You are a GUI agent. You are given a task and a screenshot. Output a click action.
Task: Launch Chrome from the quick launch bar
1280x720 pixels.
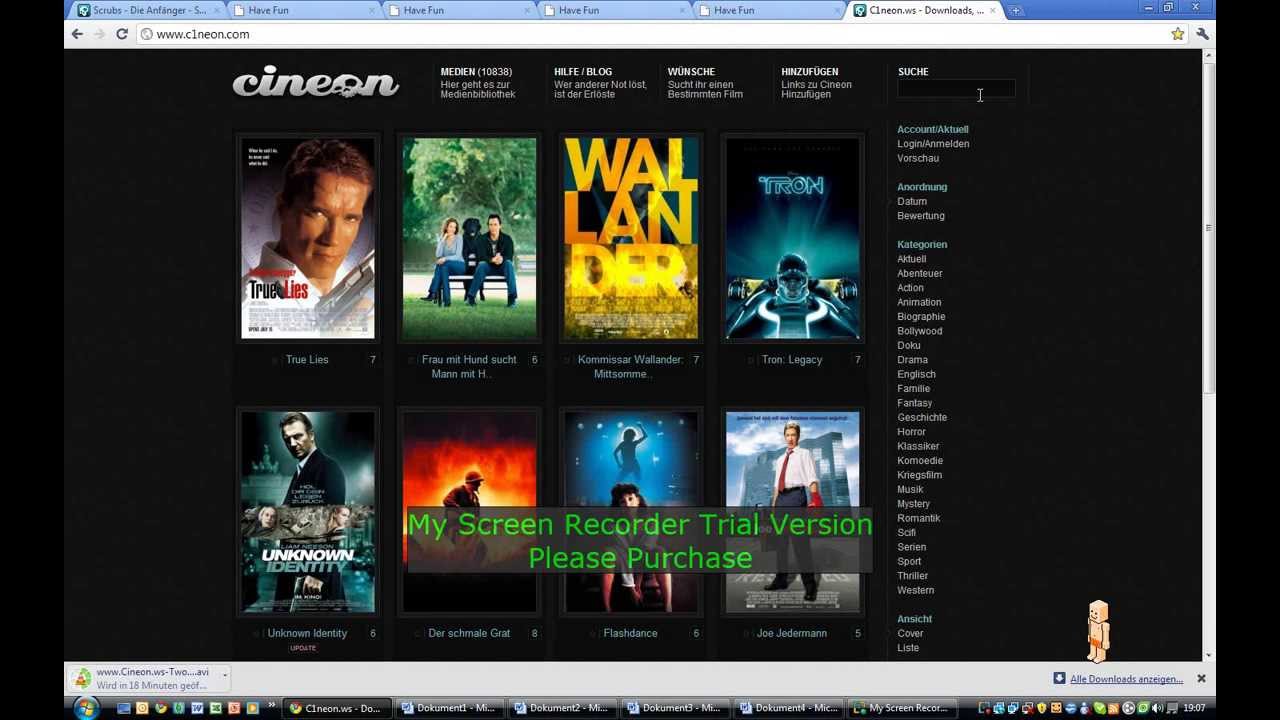coord(160,708)
